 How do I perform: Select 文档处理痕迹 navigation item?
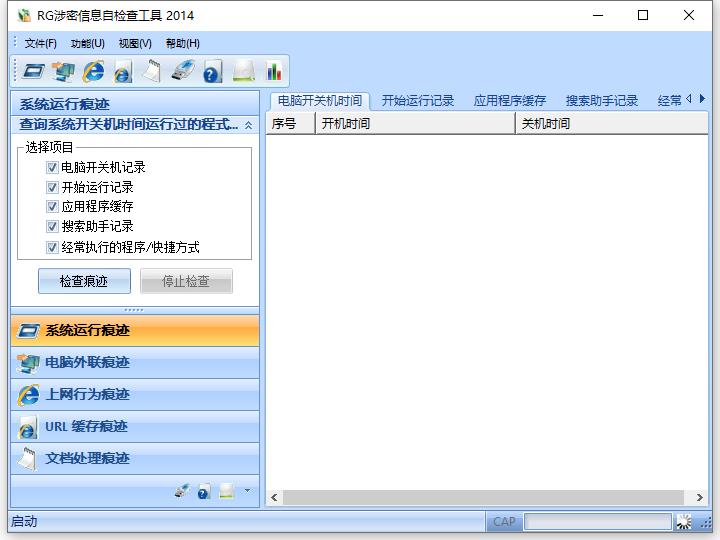tap(135, 458)
